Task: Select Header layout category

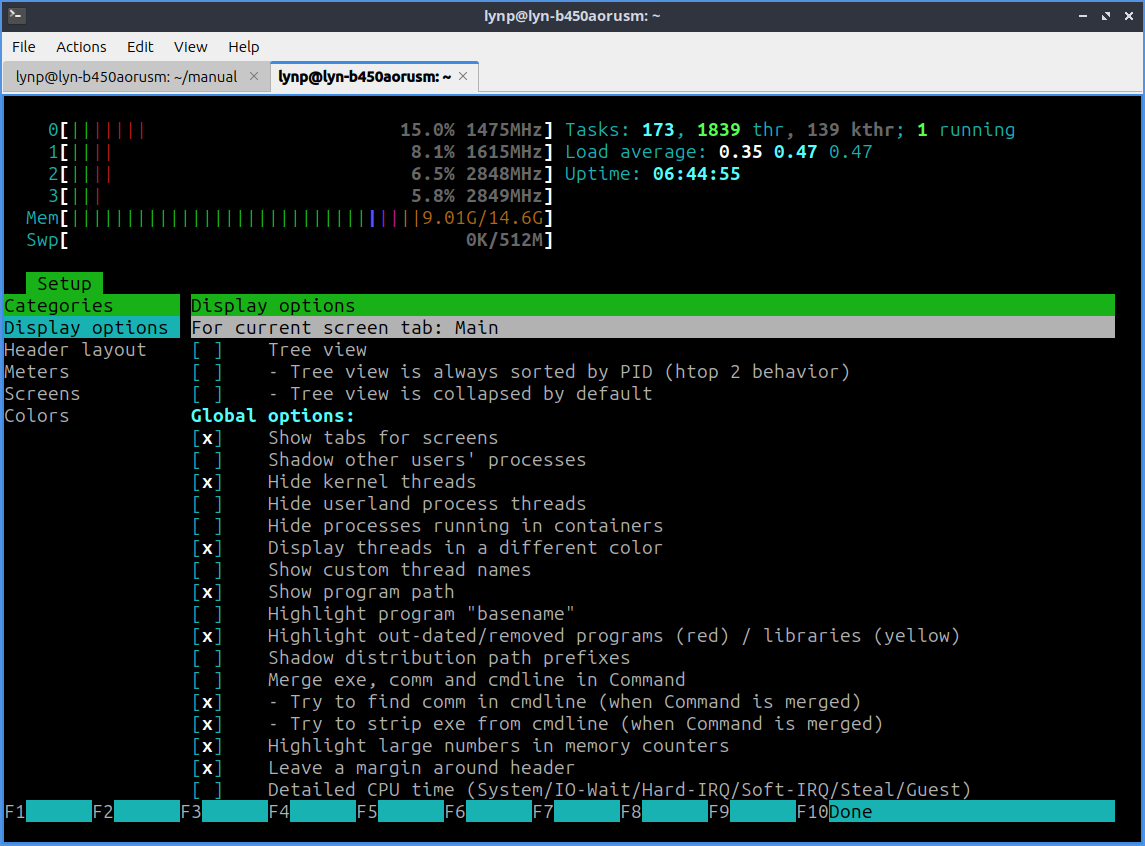Action: pyautogui.click(x=75, y=350)
